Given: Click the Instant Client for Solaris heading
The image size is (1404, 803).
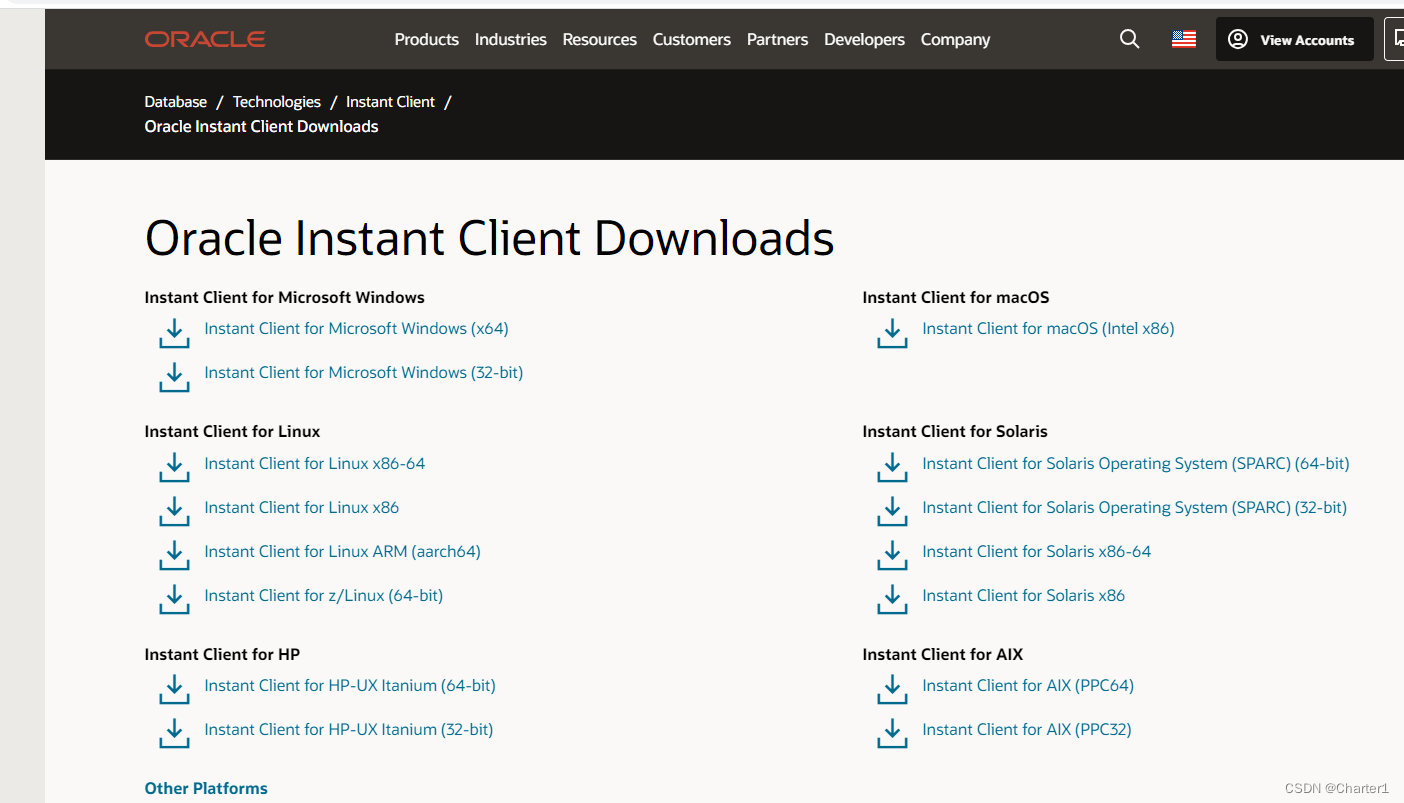Looking at the screenshot, I should click(x=955, y=431).
